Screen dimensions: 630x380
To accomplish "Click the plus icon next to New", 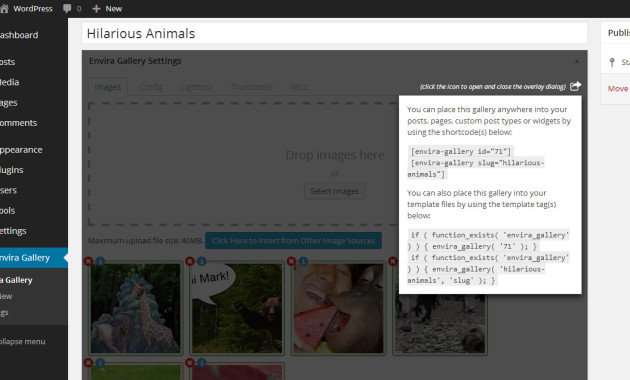I will point(96,8).
